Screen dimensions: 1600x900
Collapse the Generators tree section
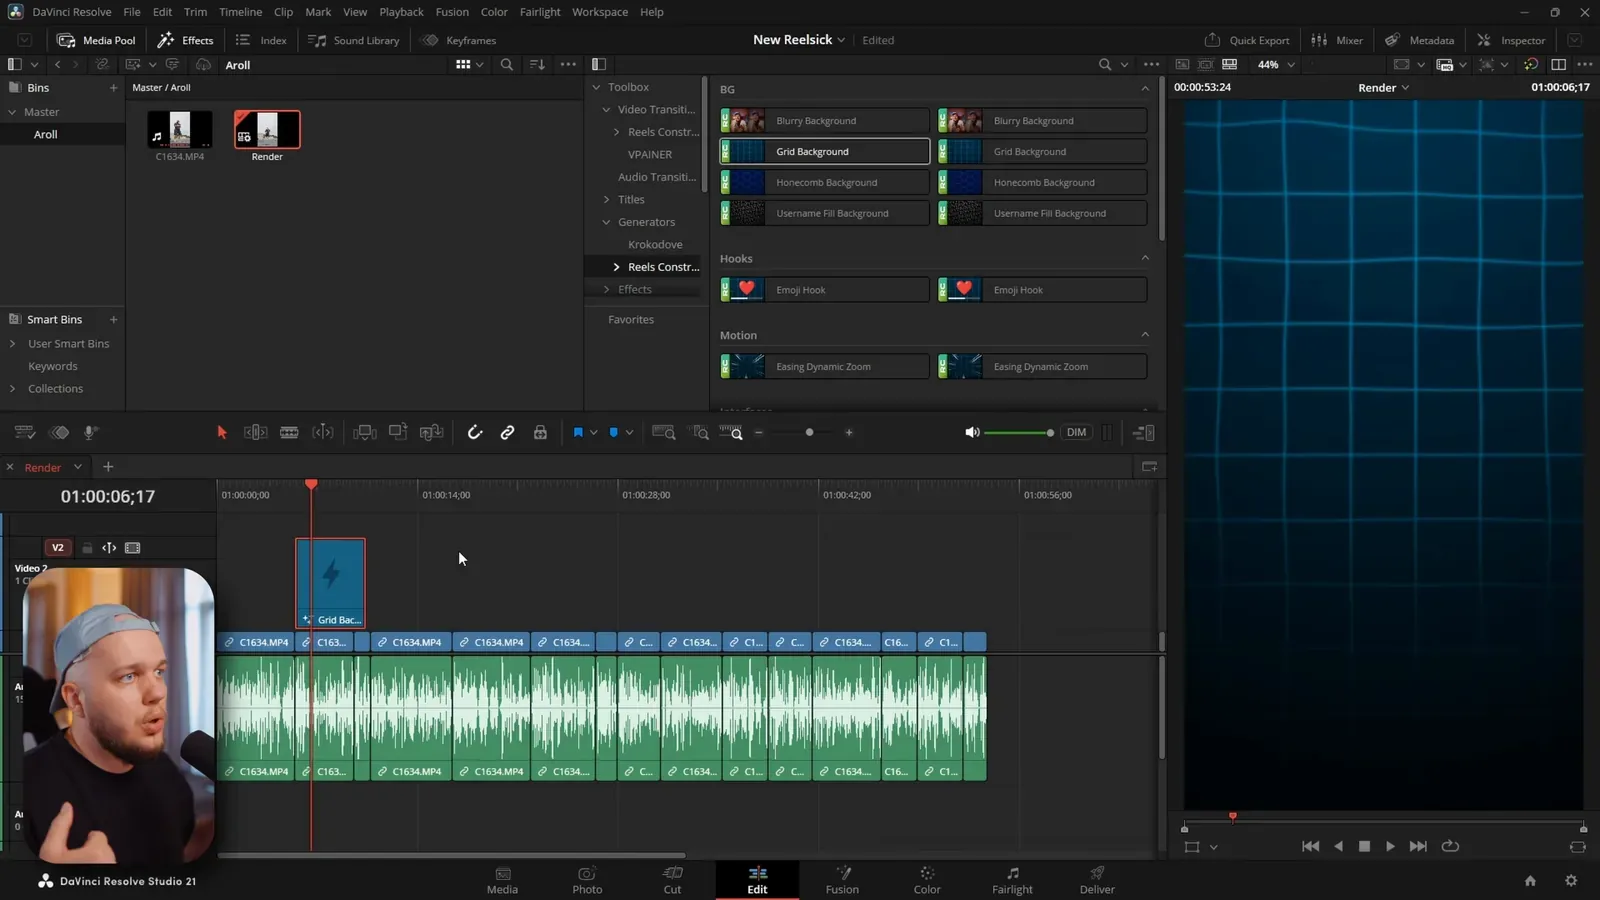[x=606, y=222]
